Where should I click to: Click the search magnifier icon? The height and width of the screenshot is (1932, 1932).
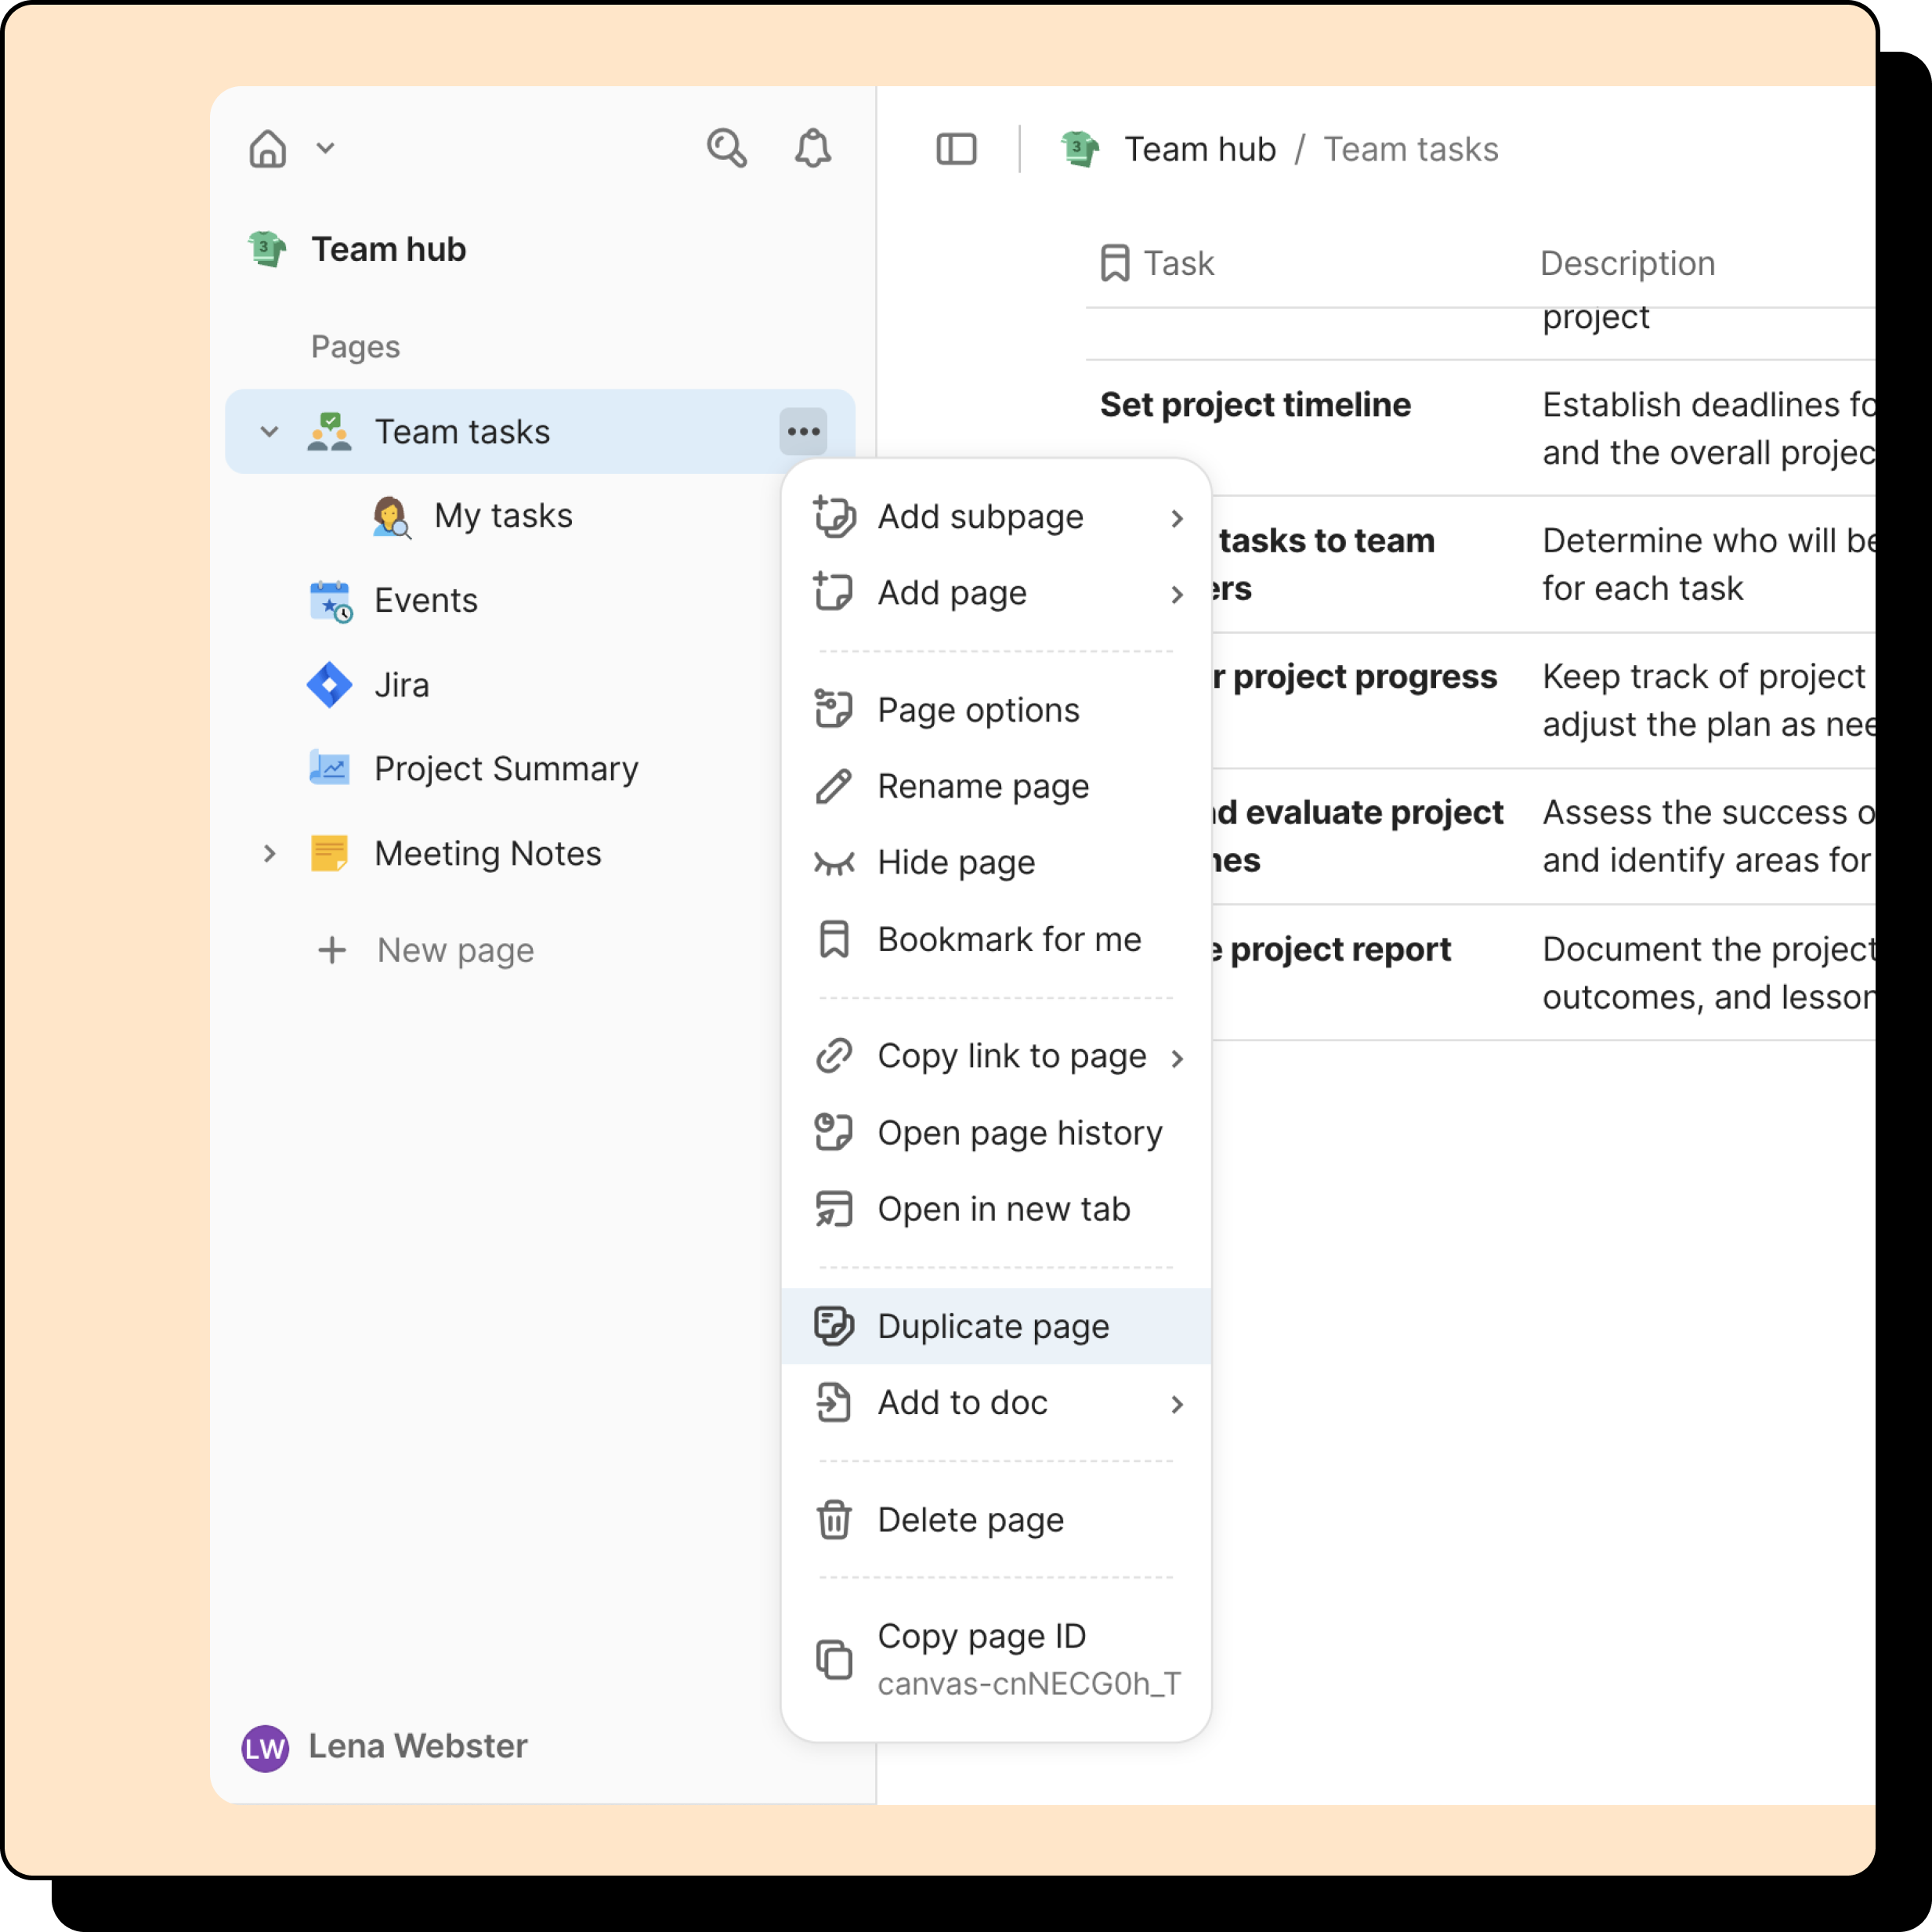(726, 149)
